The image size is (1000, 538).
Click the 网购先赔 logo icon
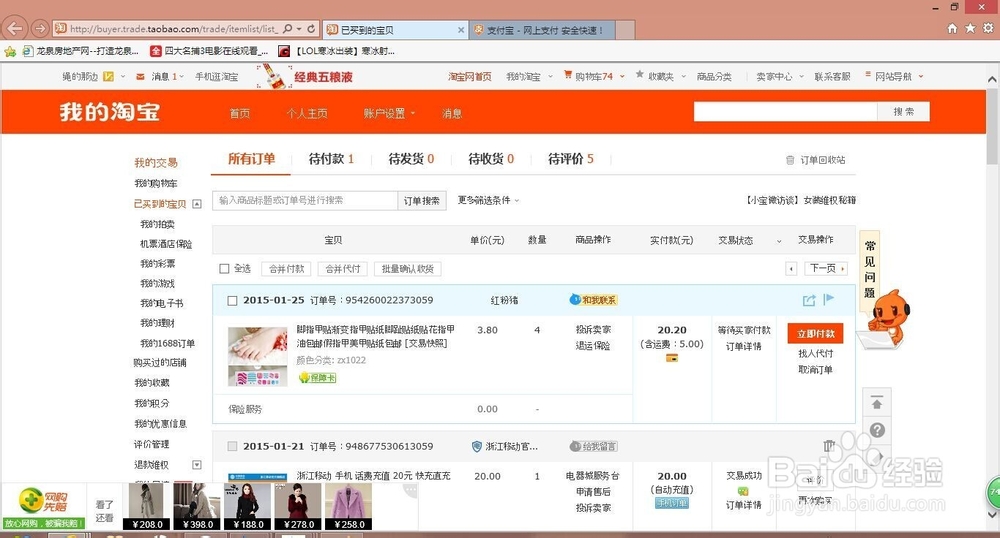tap(43, 501)
